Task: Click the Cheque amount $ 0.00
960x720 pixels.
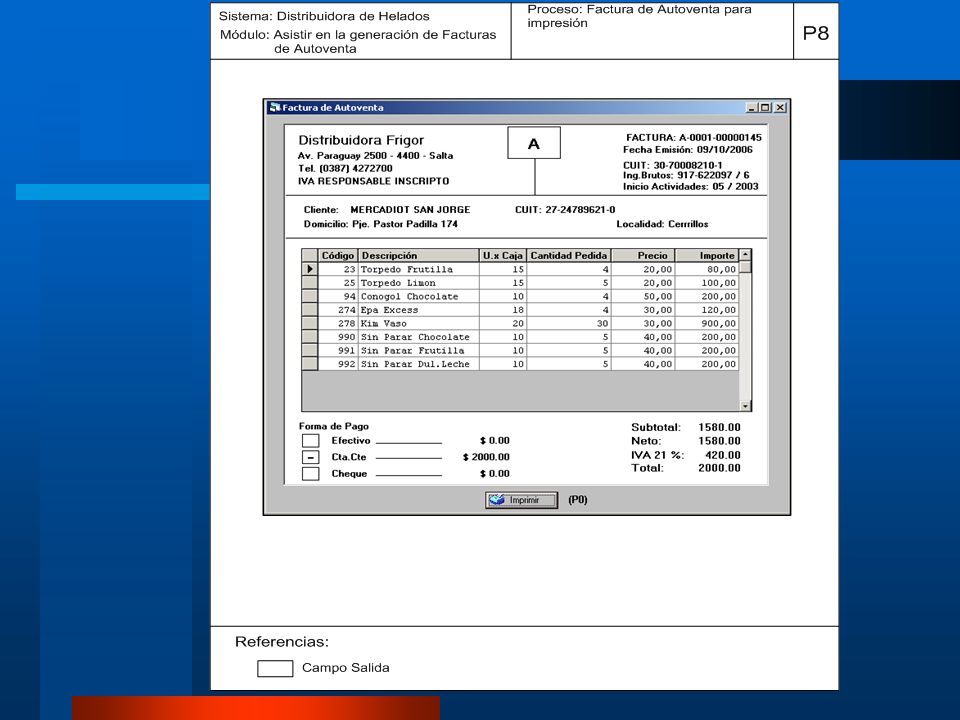Action: 495,474
